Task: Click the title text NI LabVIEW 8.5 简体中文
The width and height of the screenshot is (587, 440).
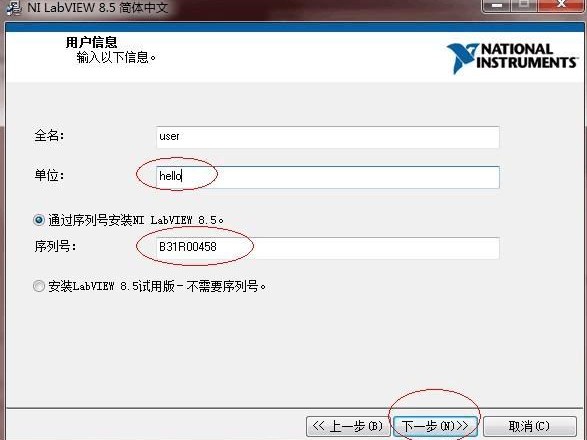Action: pyautogui.click(x=98, y=7)
